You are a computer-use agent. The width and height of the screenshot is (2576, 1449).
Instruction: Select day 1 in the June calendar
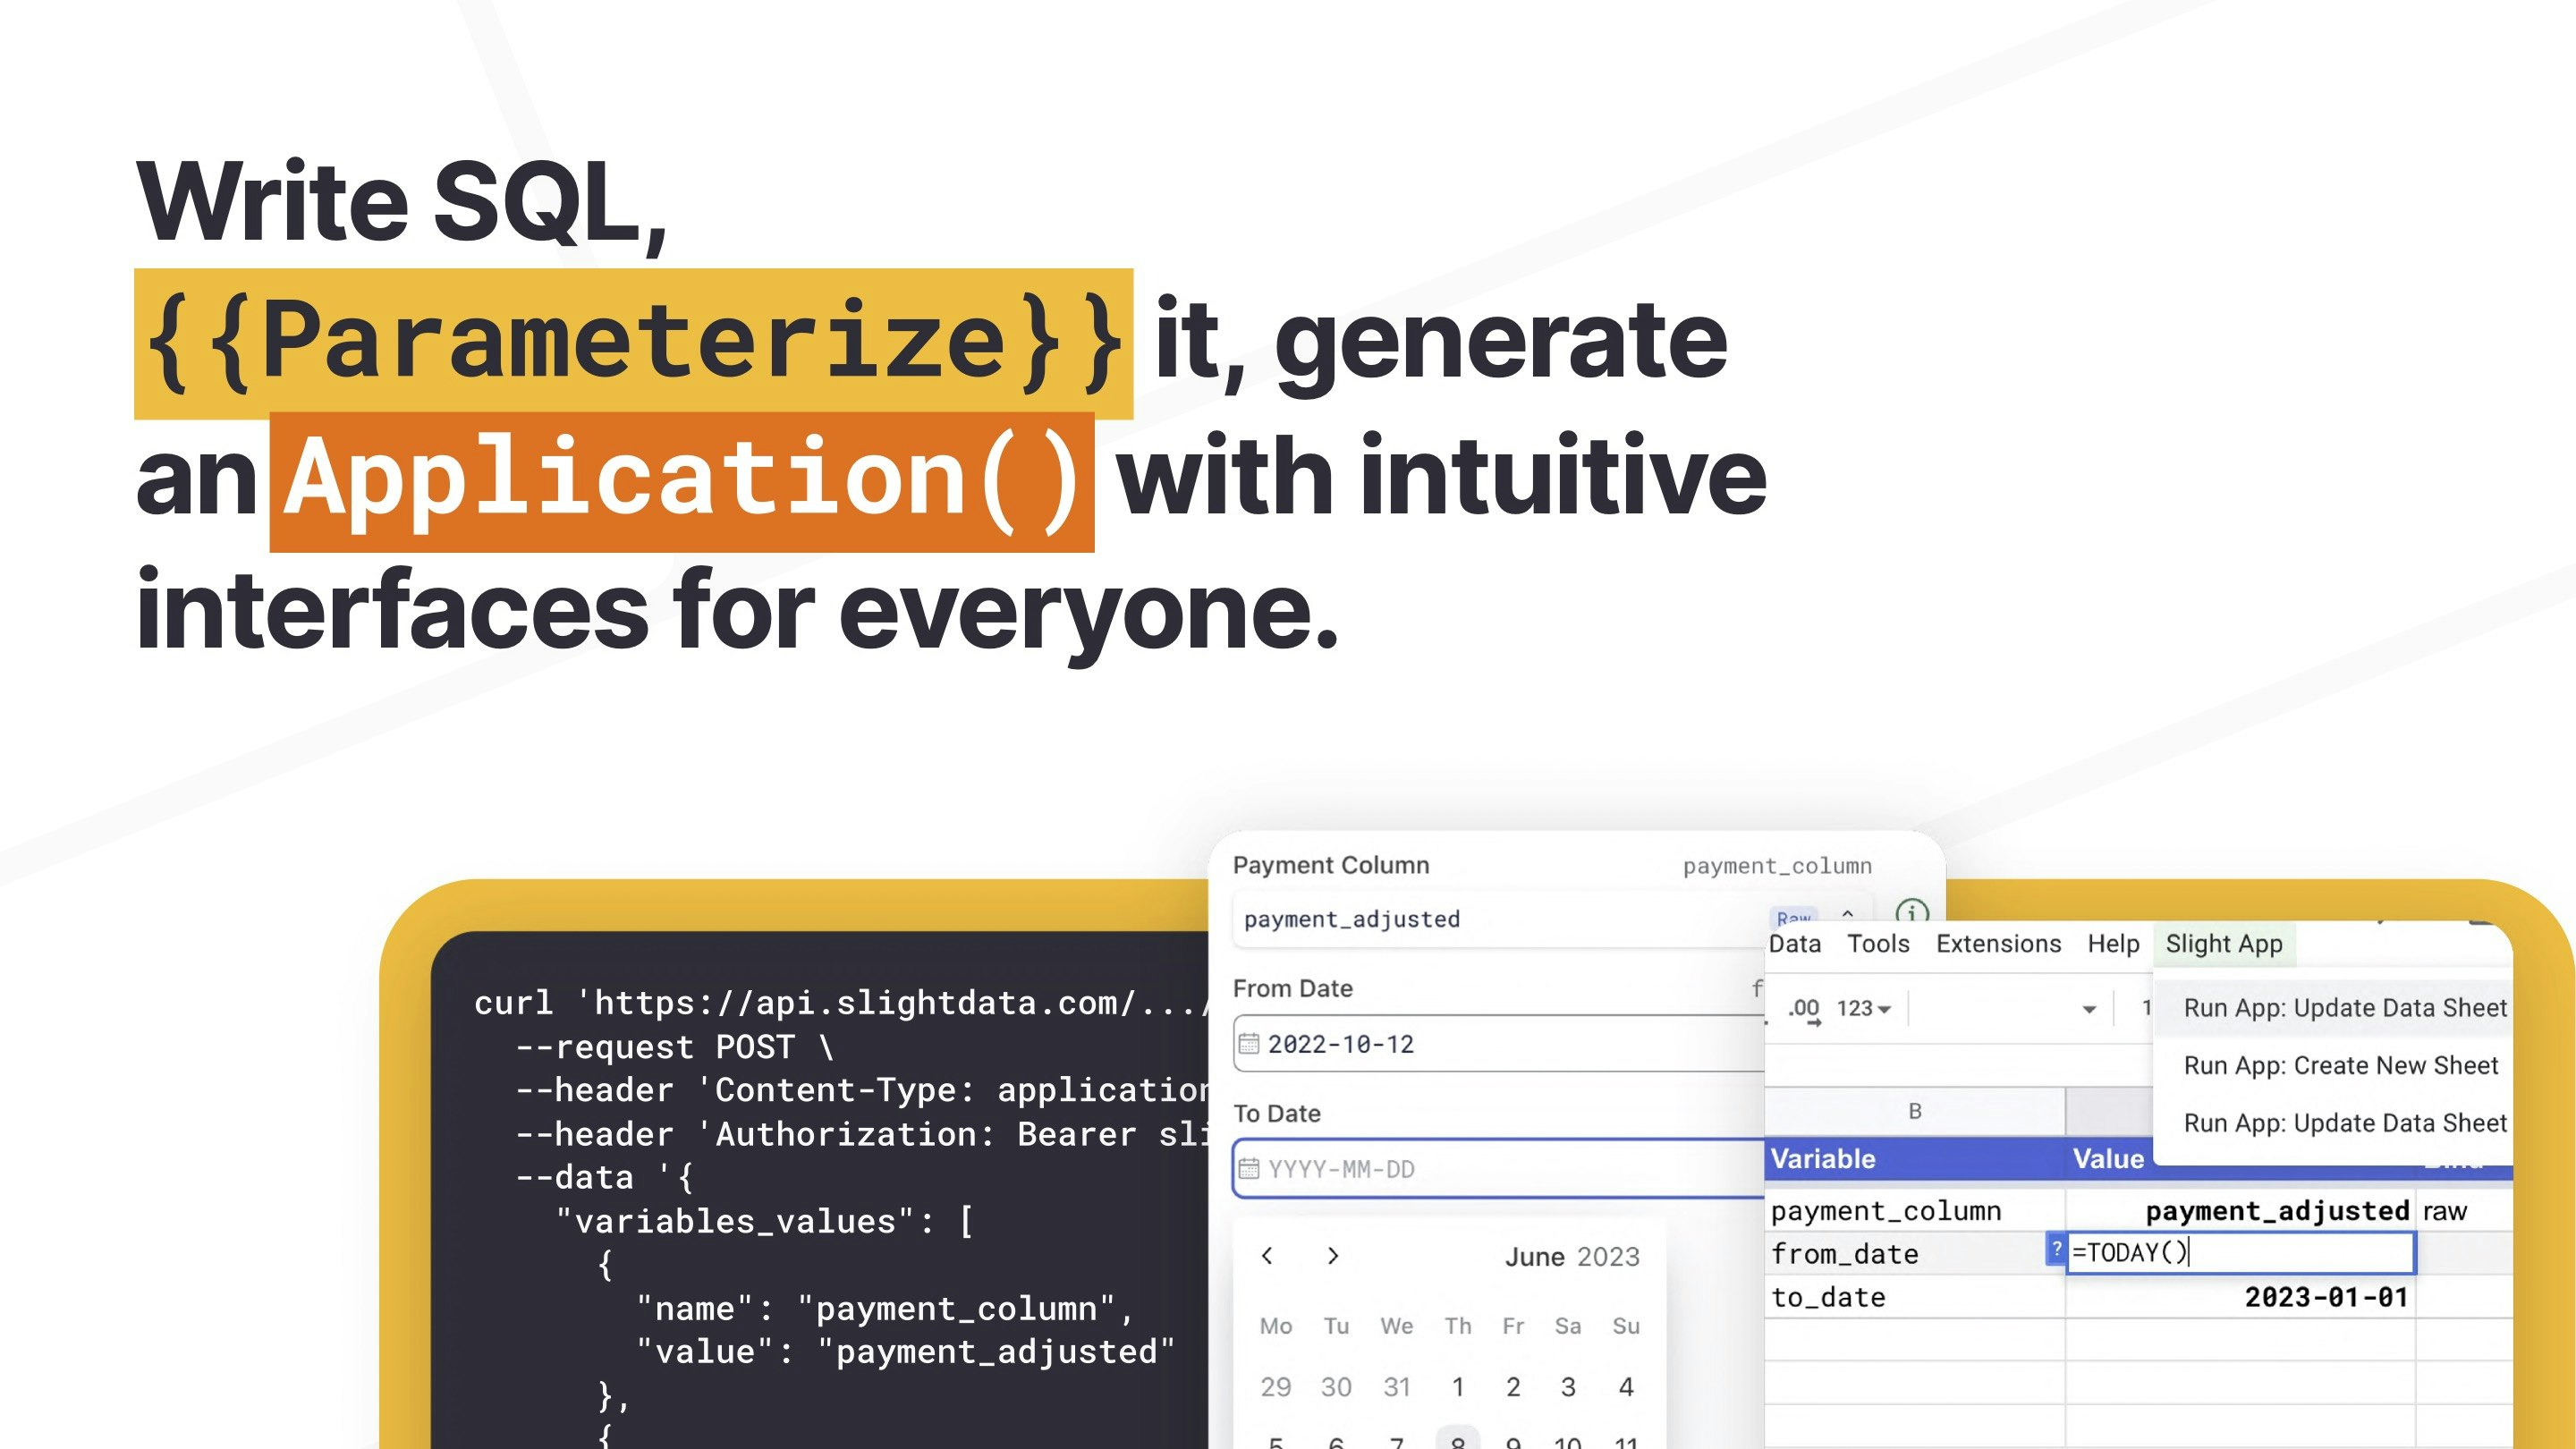(x=1458, y=1387)
